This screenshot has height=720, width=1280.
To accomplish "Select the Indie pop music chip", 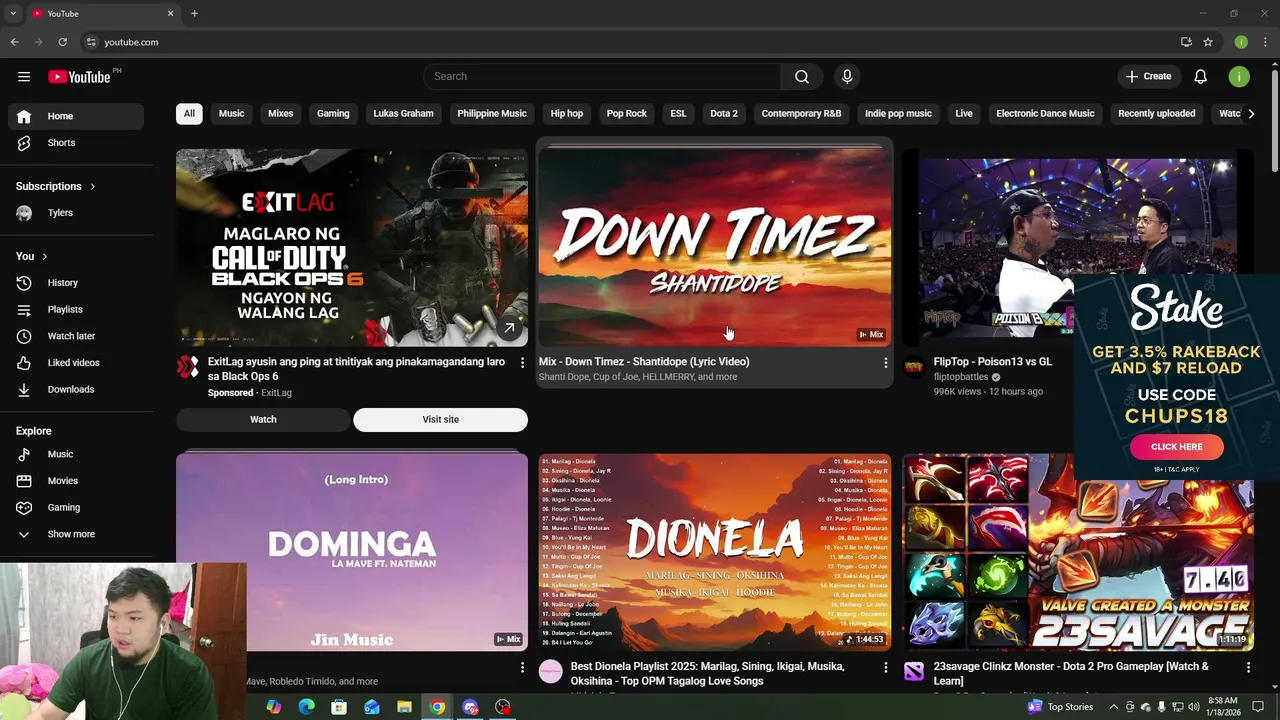I will pyautogui.click(x=898, y=113).
